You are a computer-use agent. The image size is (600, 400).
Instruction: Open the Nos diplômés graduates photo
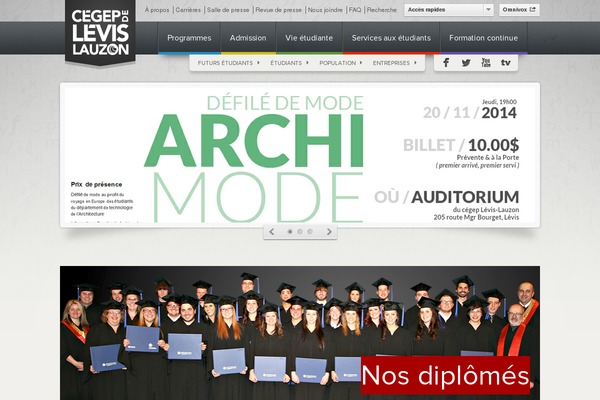(x=300, y=333)
